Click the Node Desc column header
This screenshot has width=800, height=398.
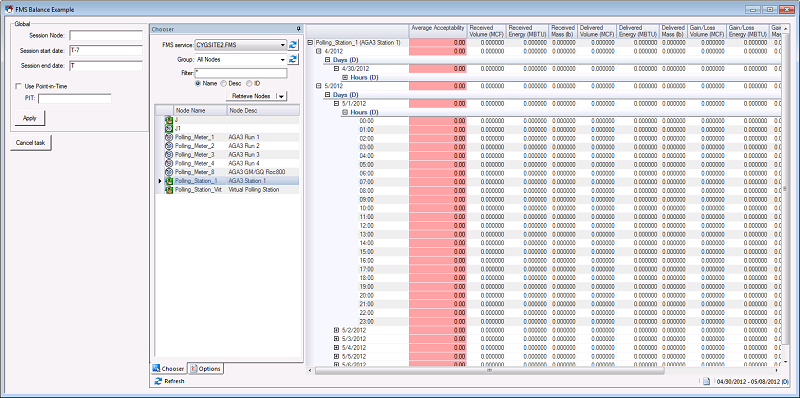[x=263, y=110]
